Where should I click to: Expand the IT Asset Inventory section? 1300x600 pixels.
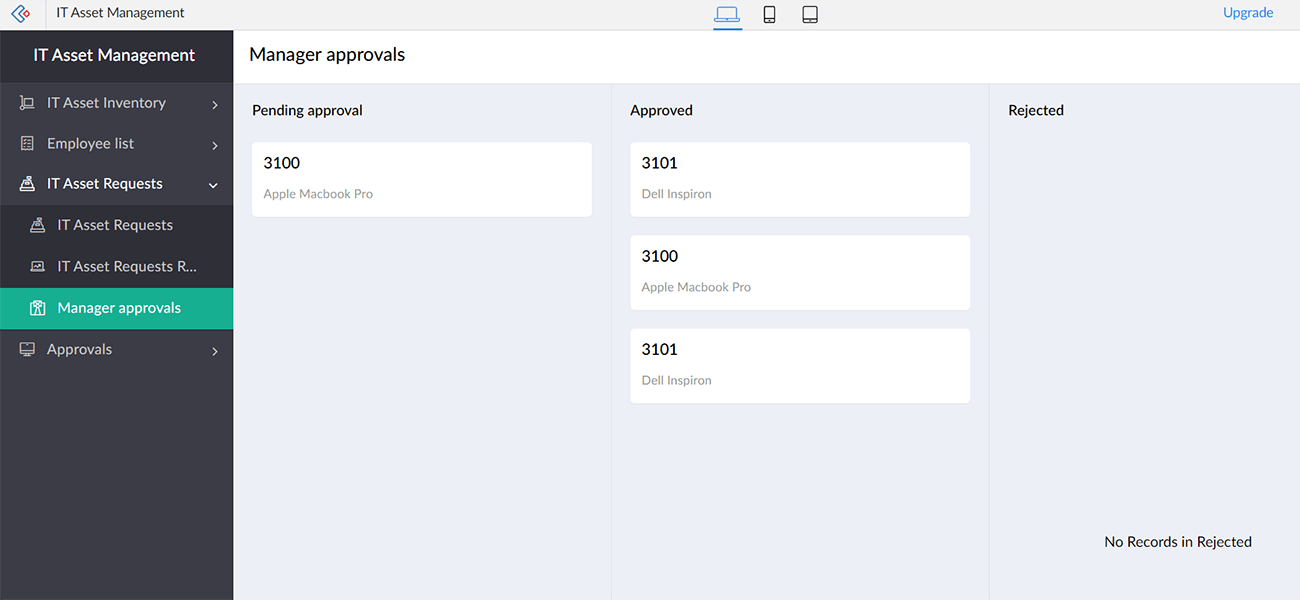(x=214, y=102)
